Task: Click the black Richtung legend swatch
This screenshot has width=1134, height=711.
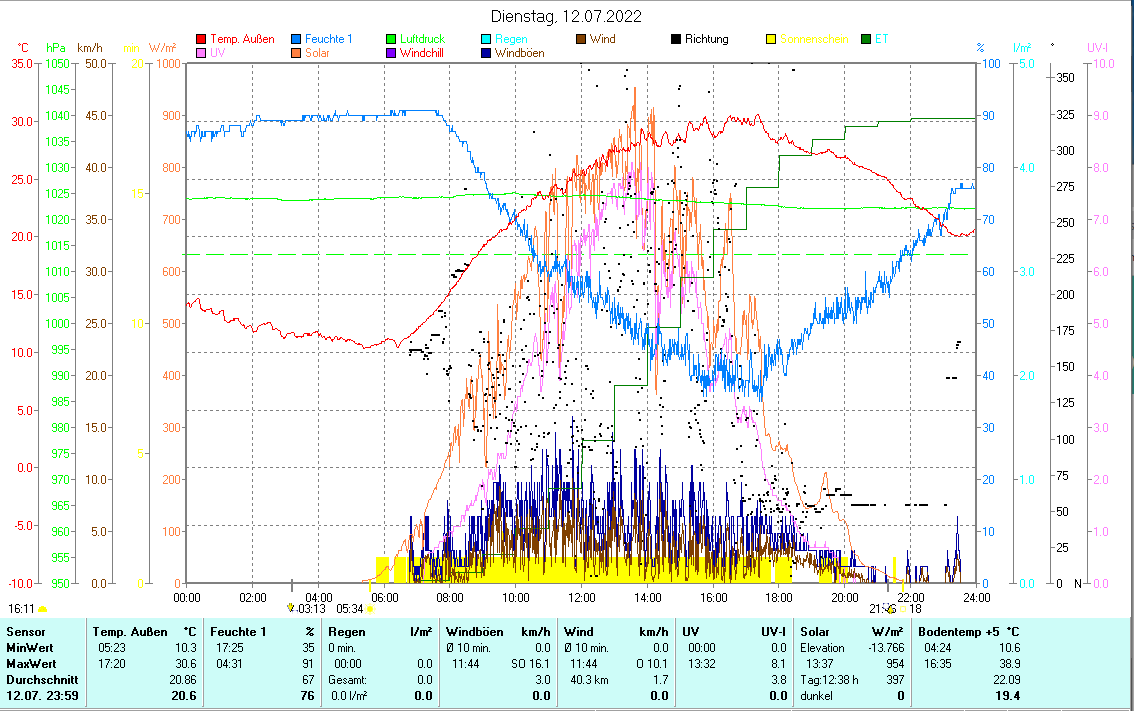Action: tap(677, 40)
